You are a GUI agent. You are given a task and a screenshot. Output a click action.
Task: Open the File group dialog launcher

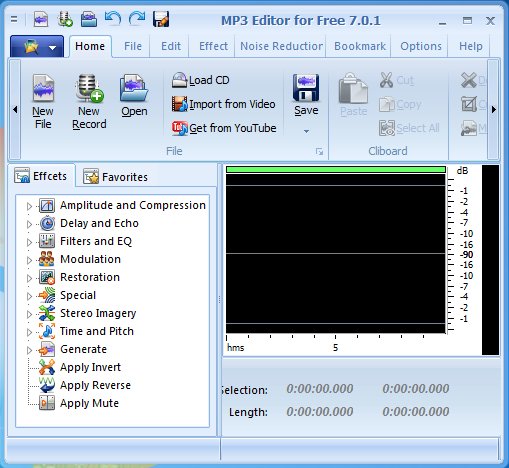(x=319, y=152)
